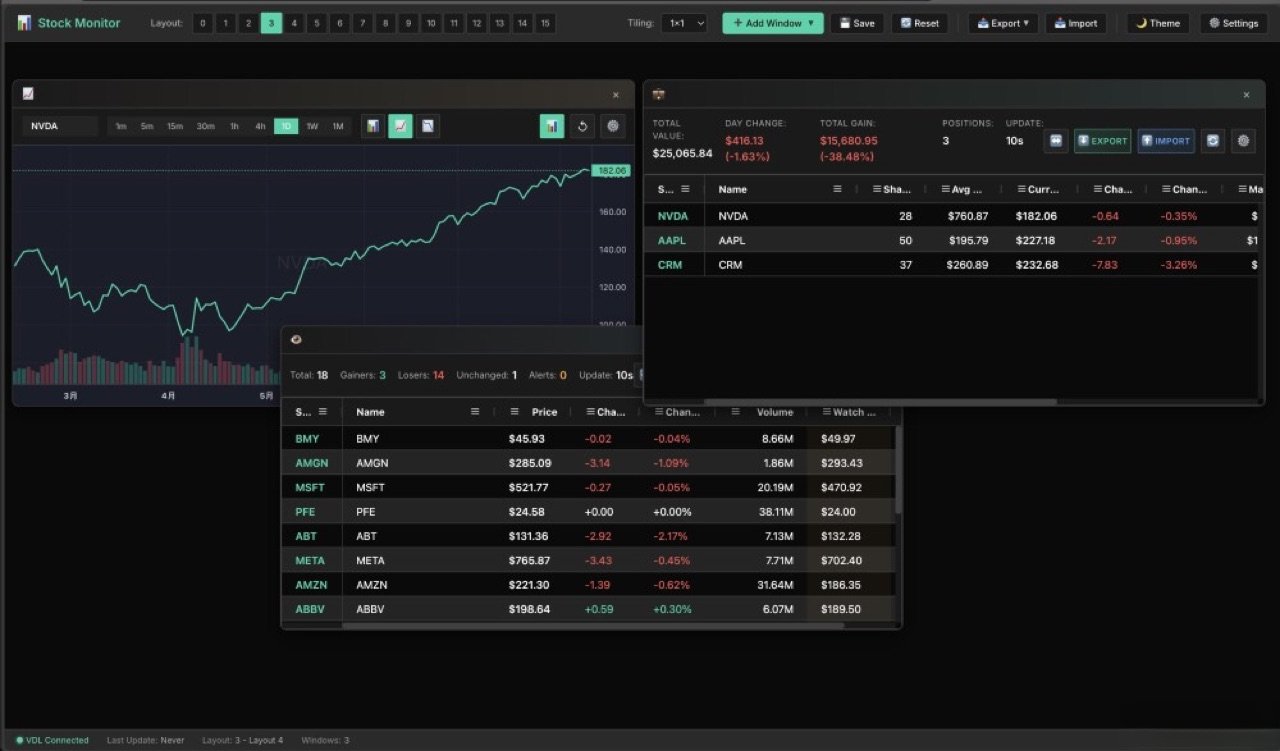Click ABBV price $198.64
This screenshot has width=1280, height=751.
click(529, 609)
